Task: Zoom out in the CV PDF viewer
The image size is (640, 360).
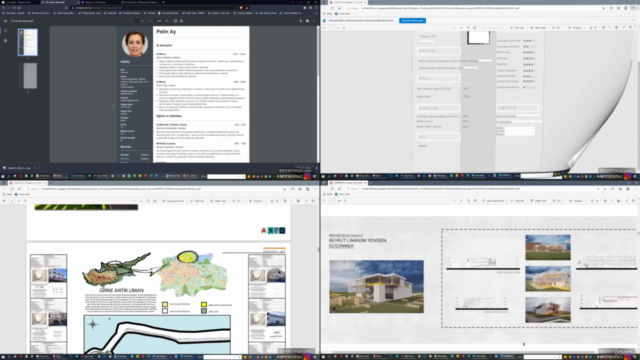Action: (151, 21)
